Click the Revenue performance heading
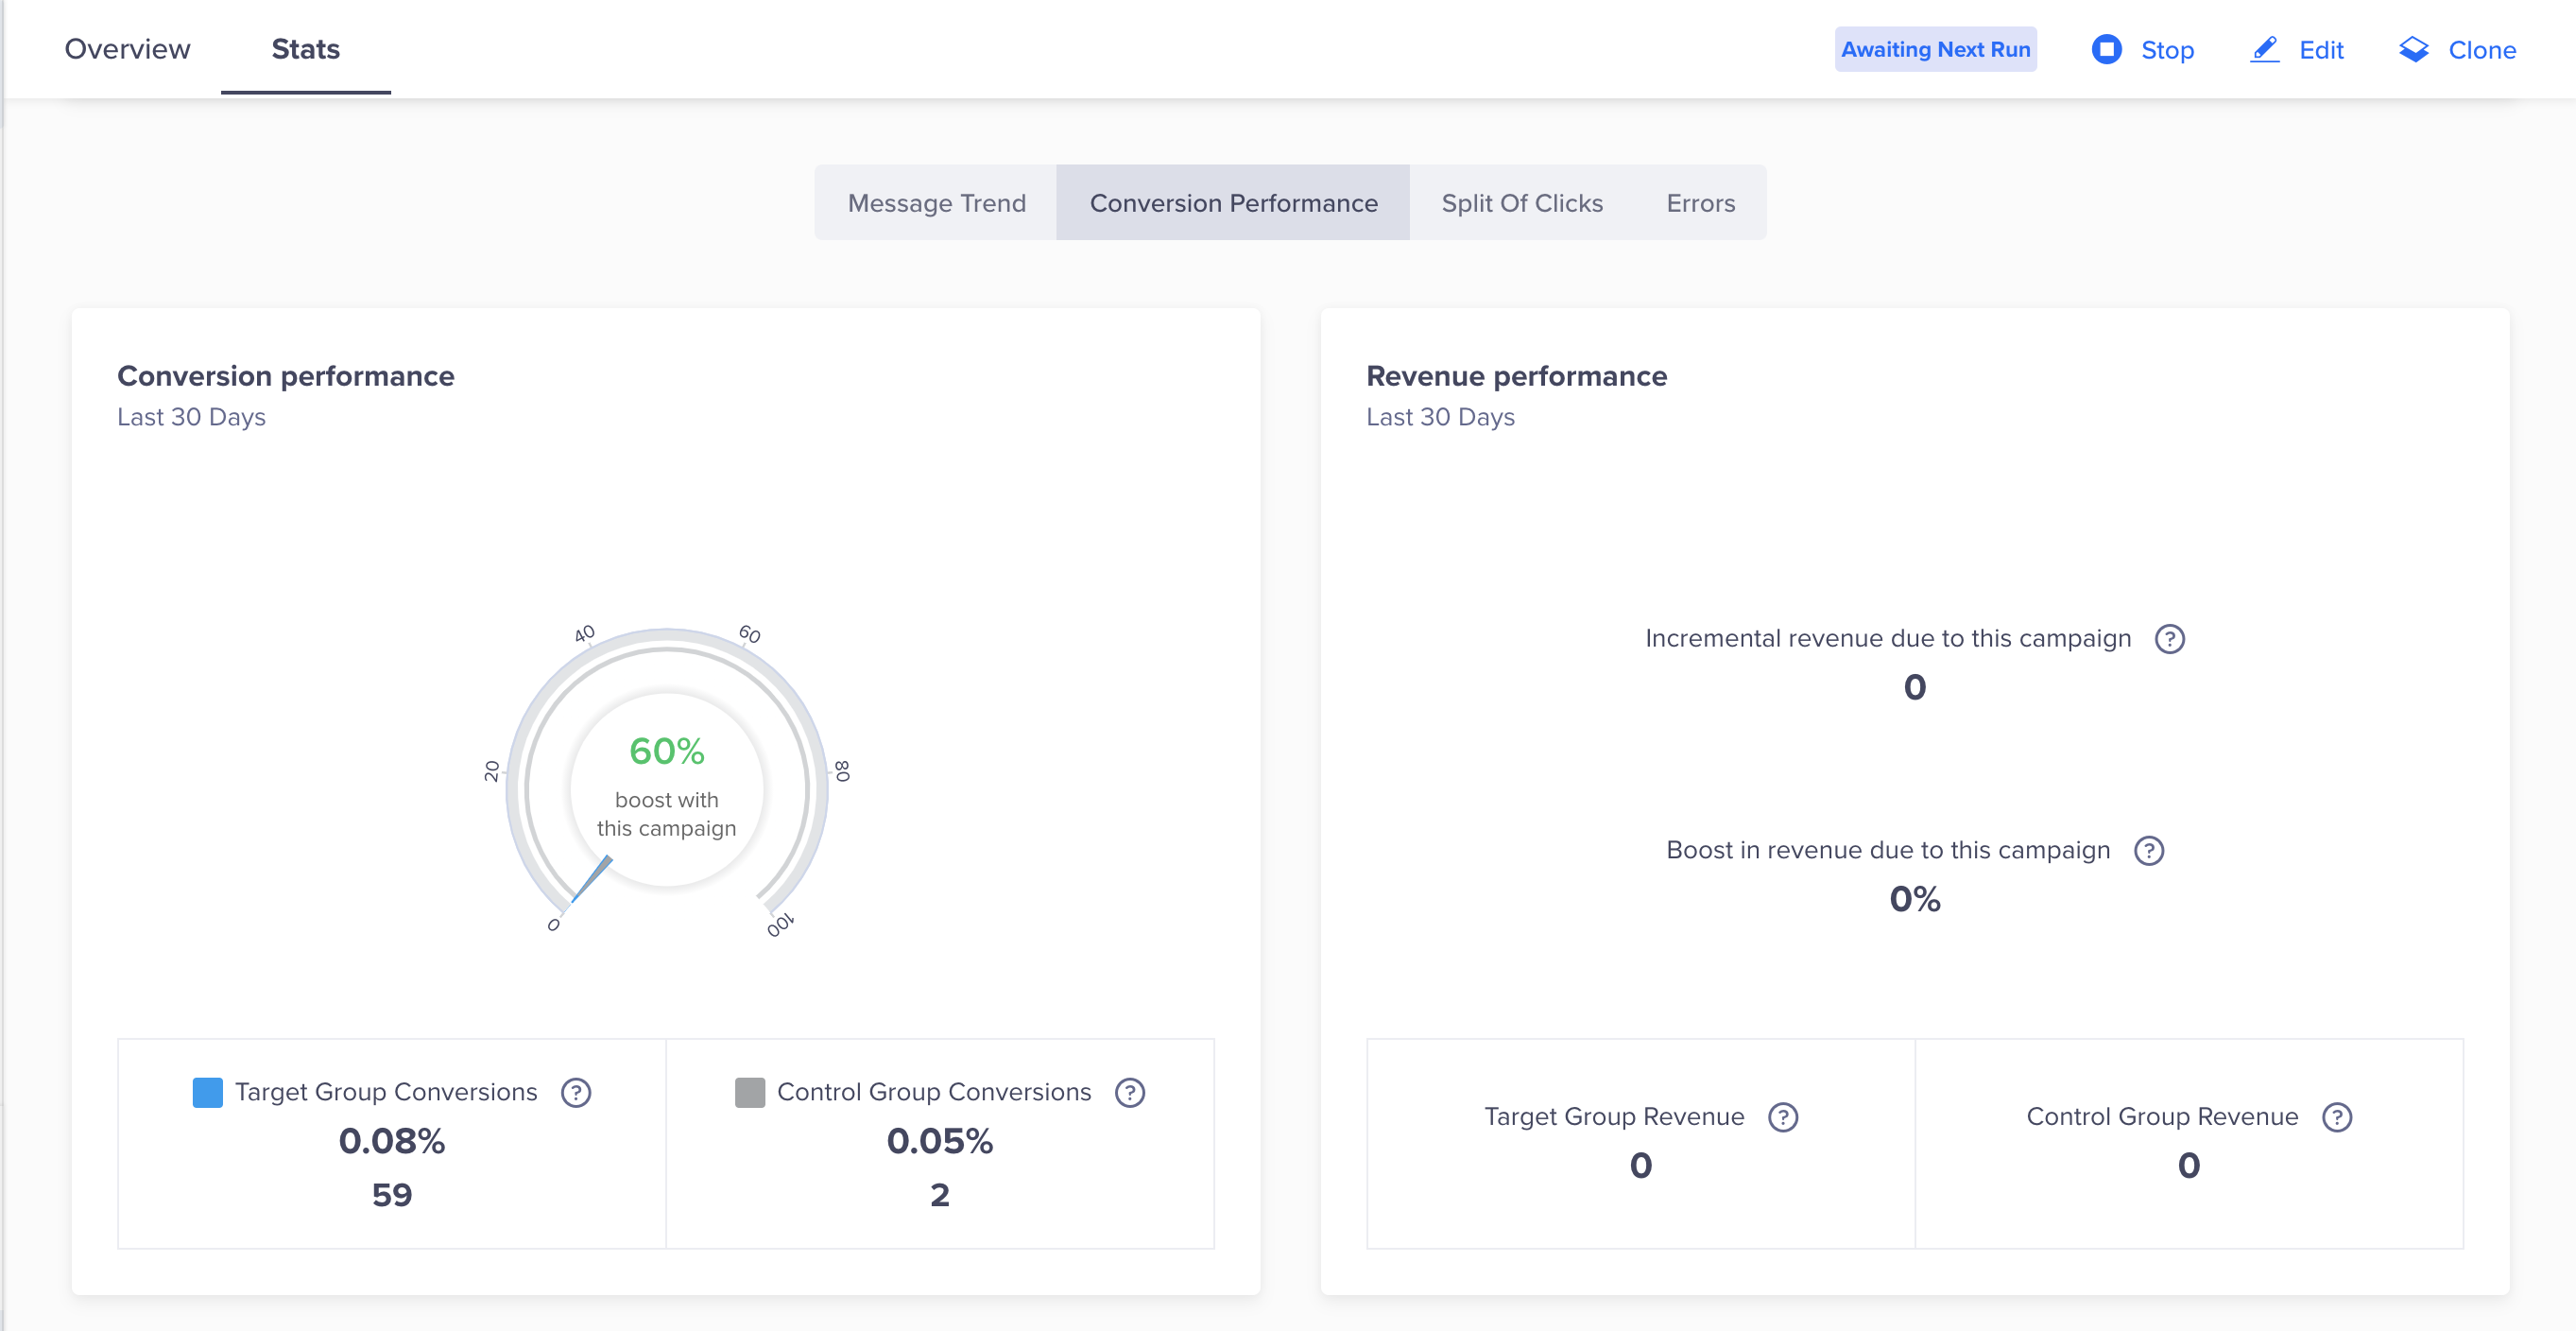The image size is (2576, 1331). click(x=1516, y=376)
